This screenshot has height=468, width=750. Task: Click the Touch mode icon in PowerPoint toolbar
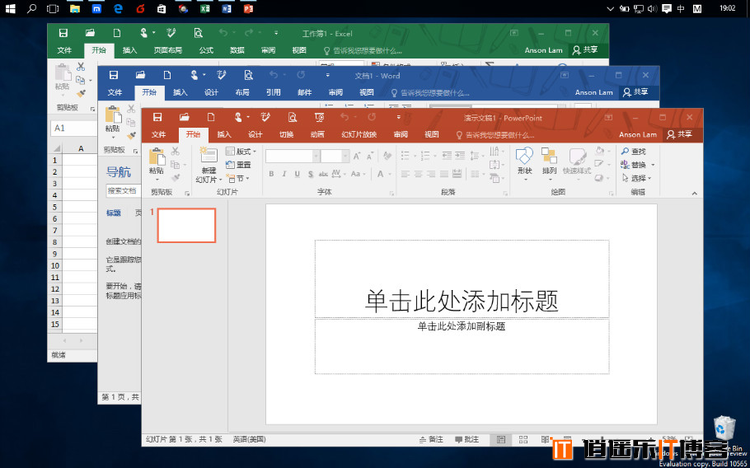click(x=239, y=117)
